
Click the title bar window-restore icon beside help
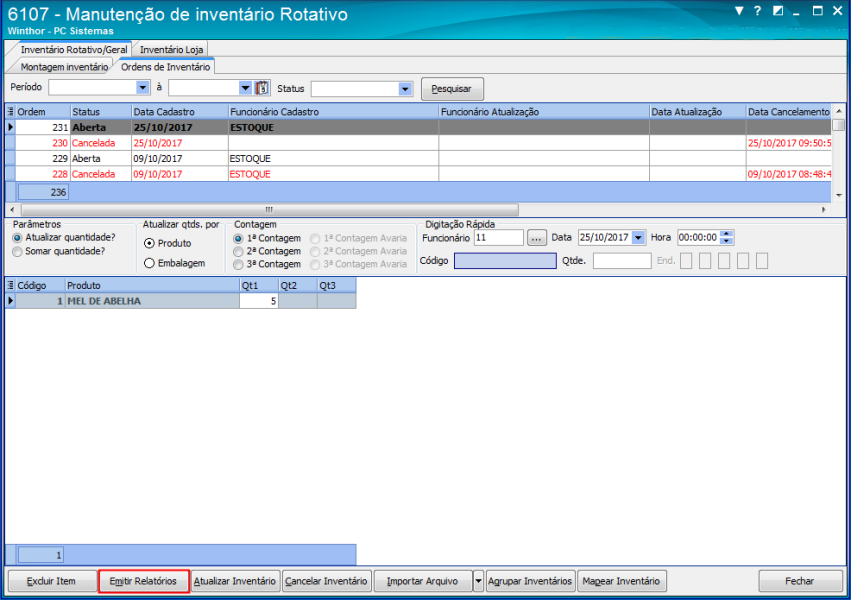click(x=778, y=11)
